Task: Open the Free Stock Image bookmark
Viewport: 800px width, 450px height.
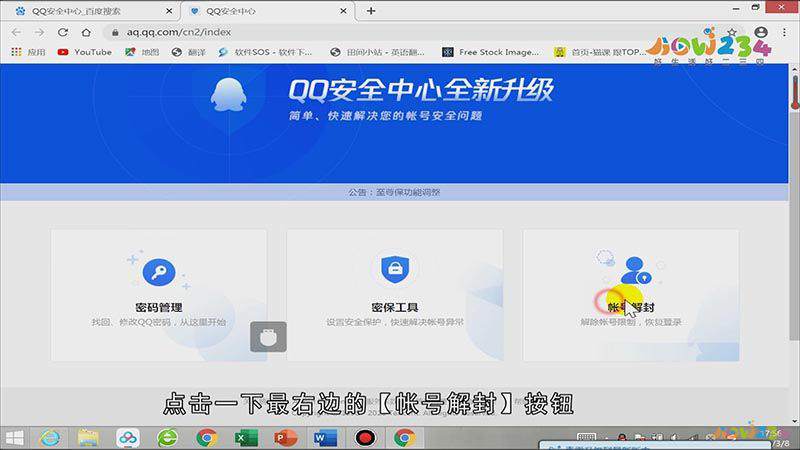Action: click(491, 52)
